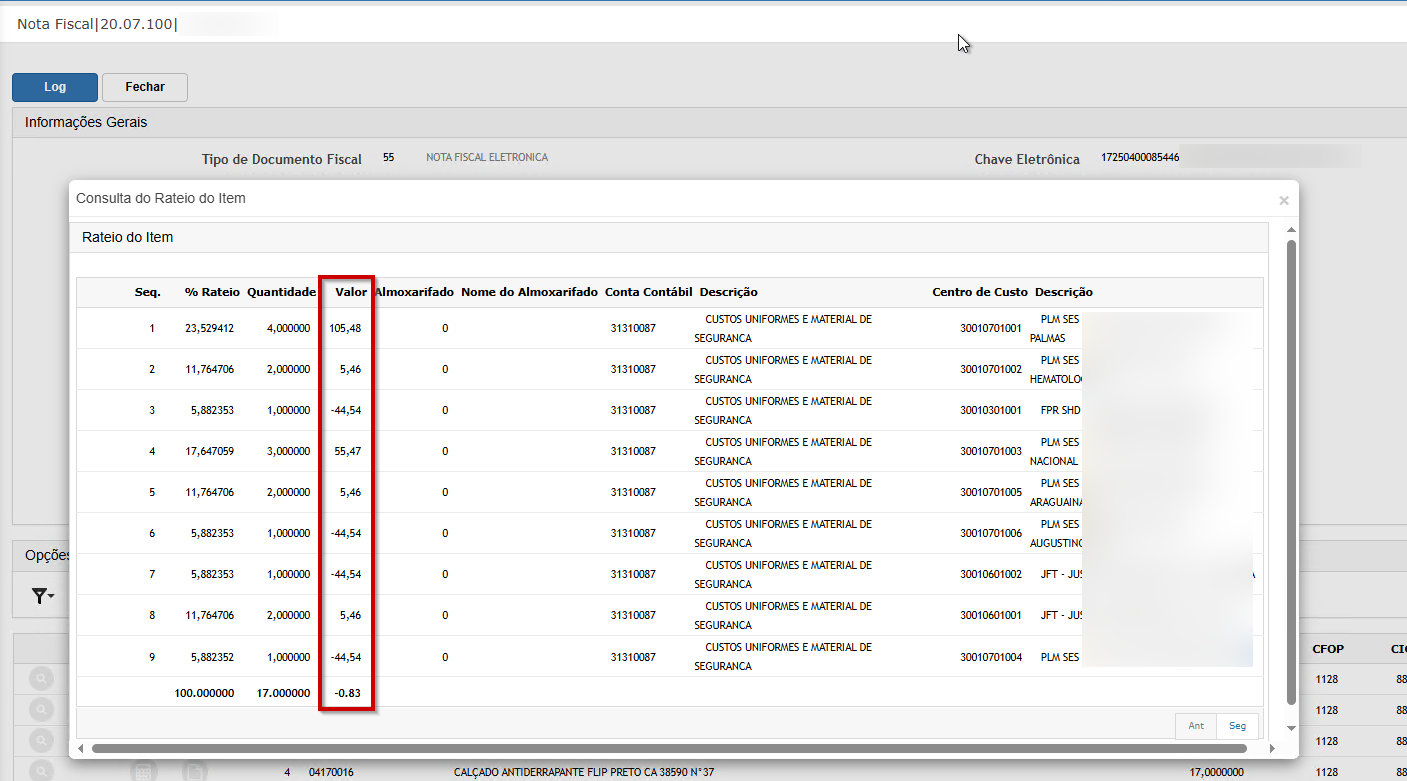Go to next page with Seg button
This screenshot has width=1407, height=781.
tap(1238, 726)
